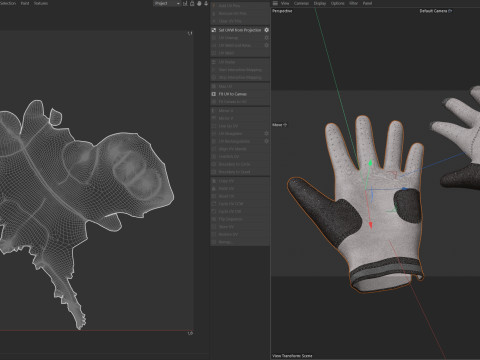
Task: Click the Cycle UV CCW icon
Action: click(x=214, y=204)
